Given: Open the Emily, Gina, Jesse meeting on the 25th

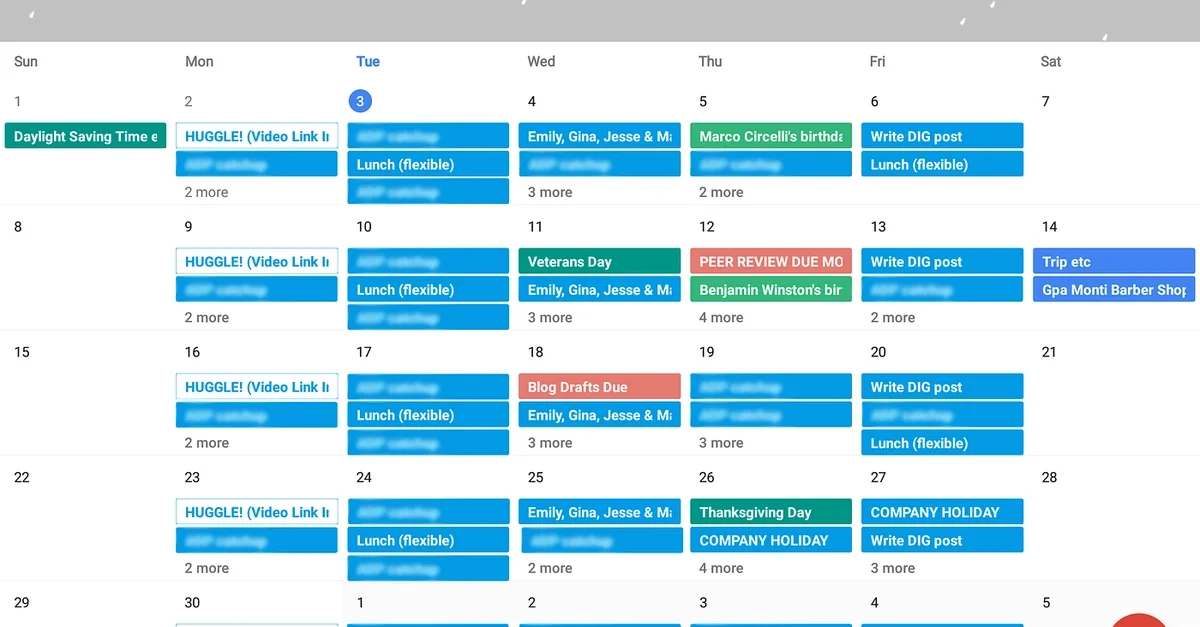Looking at the screenshot, I should [599, 511].
